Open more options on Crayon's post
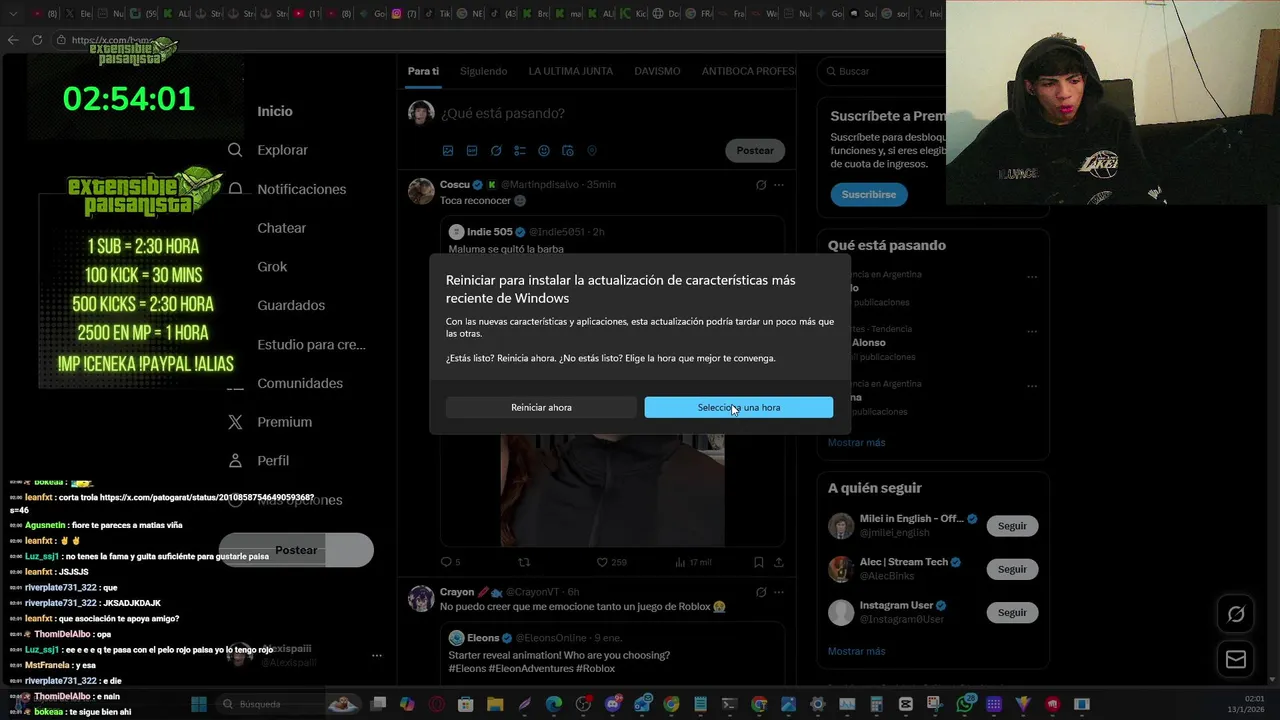The image size is (1280, 720). pyautogui.click(x=779, y=592)
